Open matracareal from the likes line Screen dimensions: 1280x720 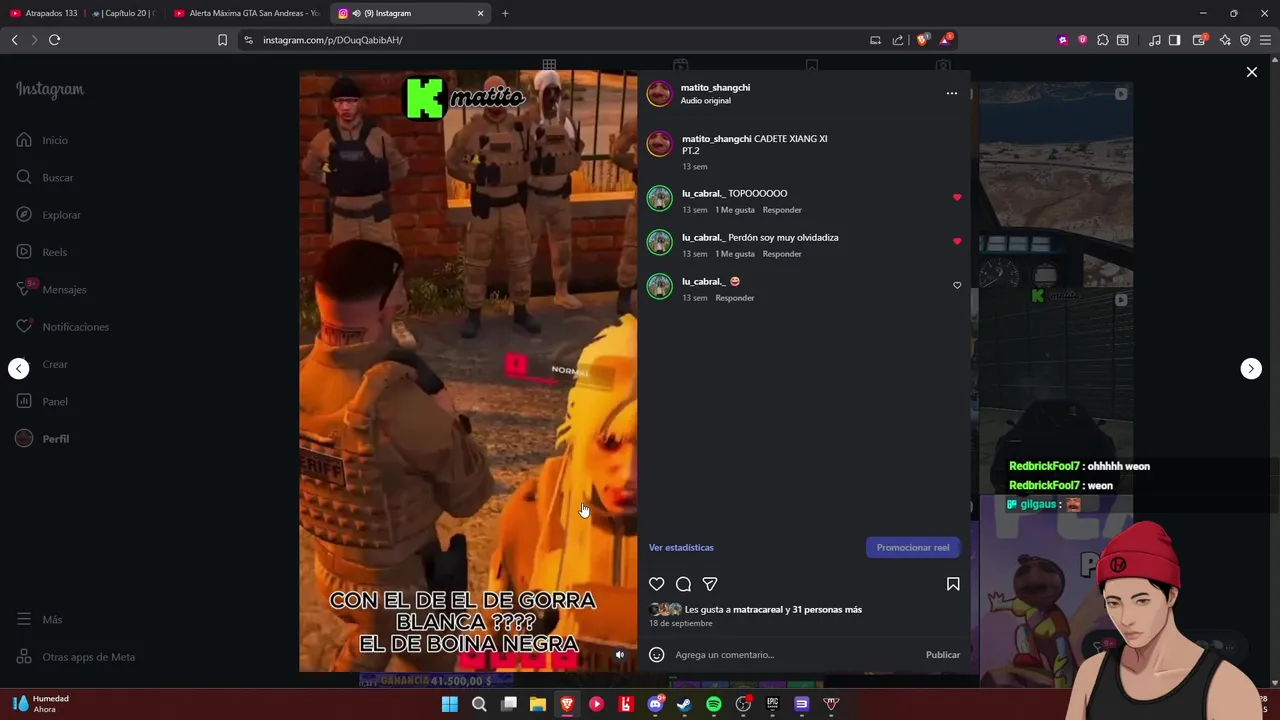(758, 609)
